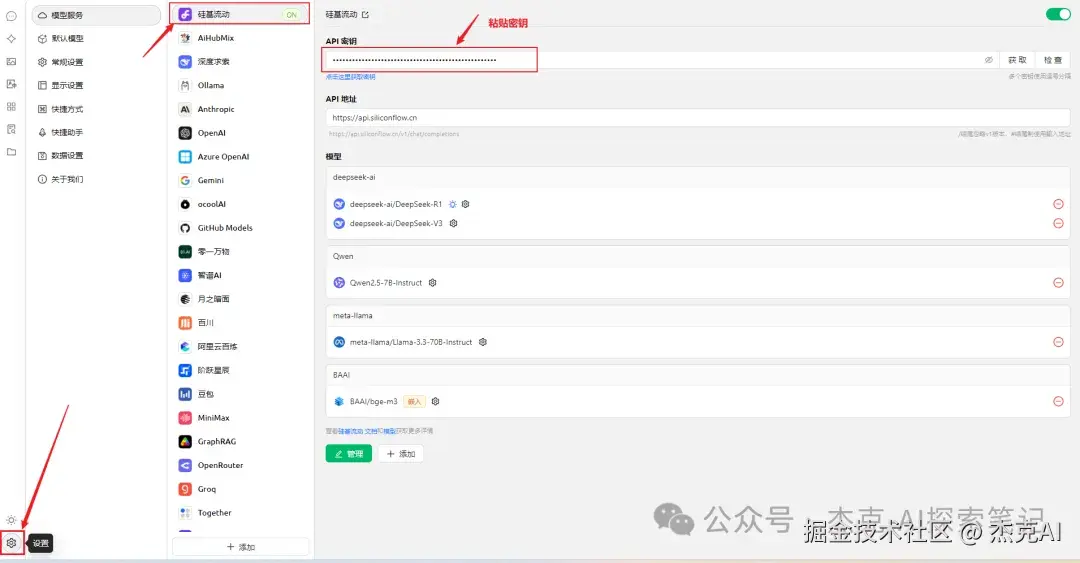Toggle the 硅基流动 provider enable switch
Viewport: 1080px width, 563px height.
tap(1058, 14)
